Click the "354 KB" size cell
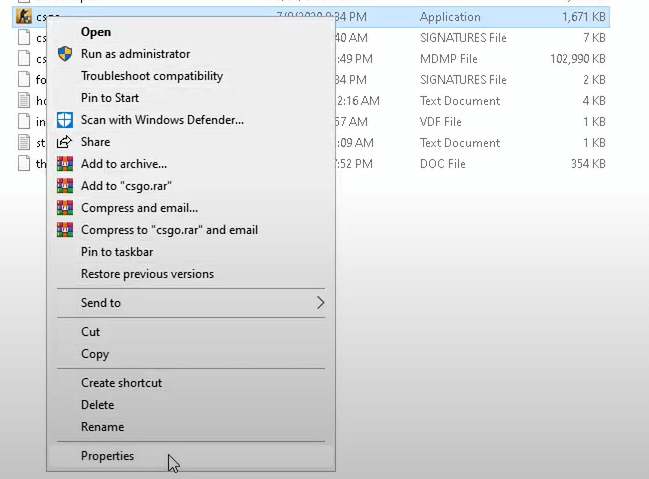Viewport: 649px width, 479px height. [x=588, y=164]
